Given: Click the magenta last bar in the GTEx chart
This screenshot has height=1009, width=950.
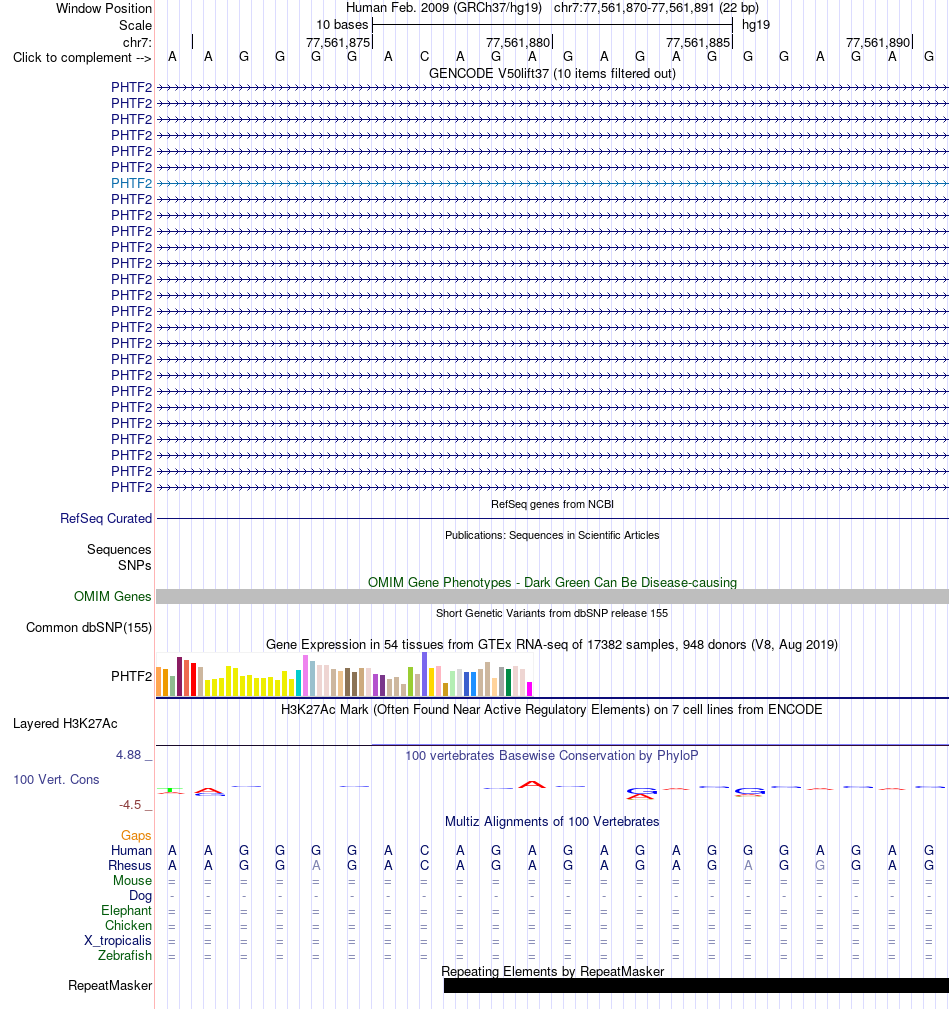Looking at the screenshot, I should pyautogui.click(x=530, y=689).
